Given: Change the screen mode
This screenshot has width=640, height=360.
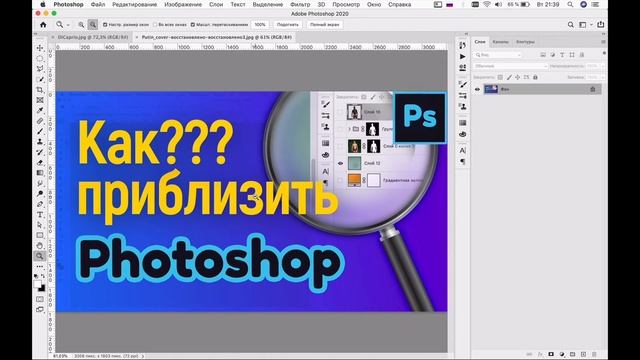Looking at the screenshot, I should click(40, 309).
